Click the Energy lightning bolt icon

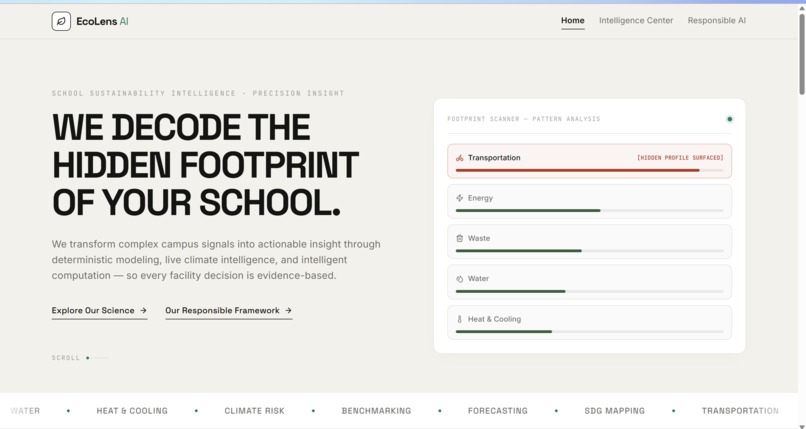coord(460,198)
